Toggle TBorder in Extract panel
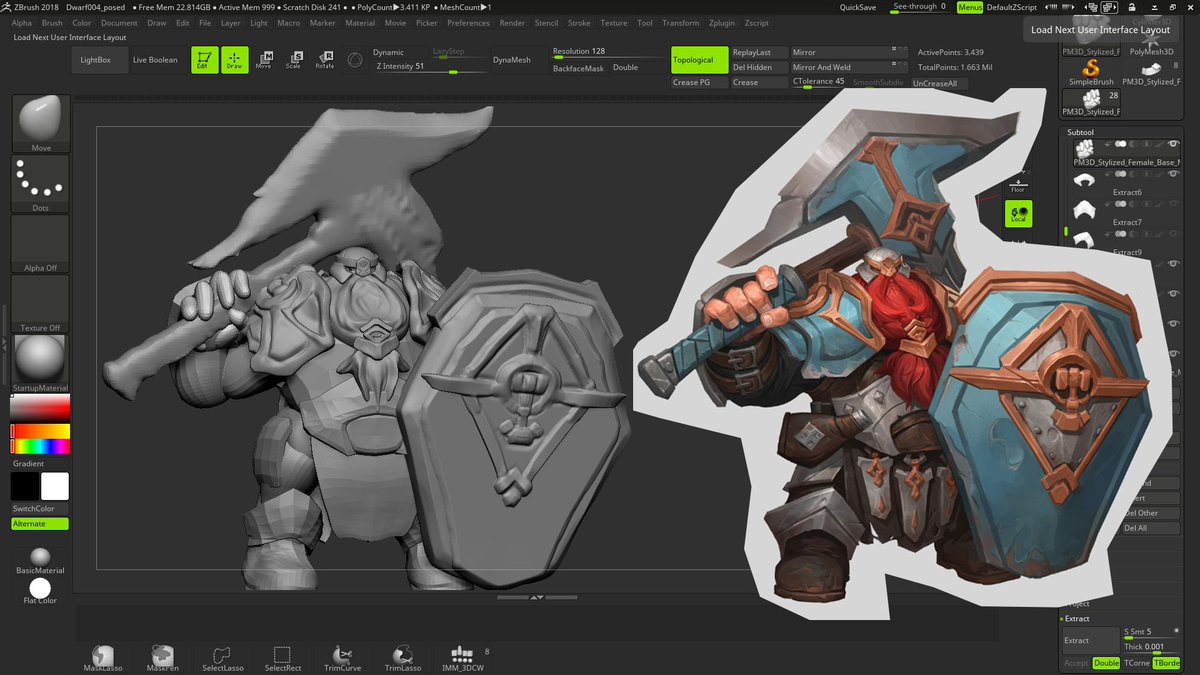Image resolution: width=1200 pixels, height=675 pixels. (1167, 663)
